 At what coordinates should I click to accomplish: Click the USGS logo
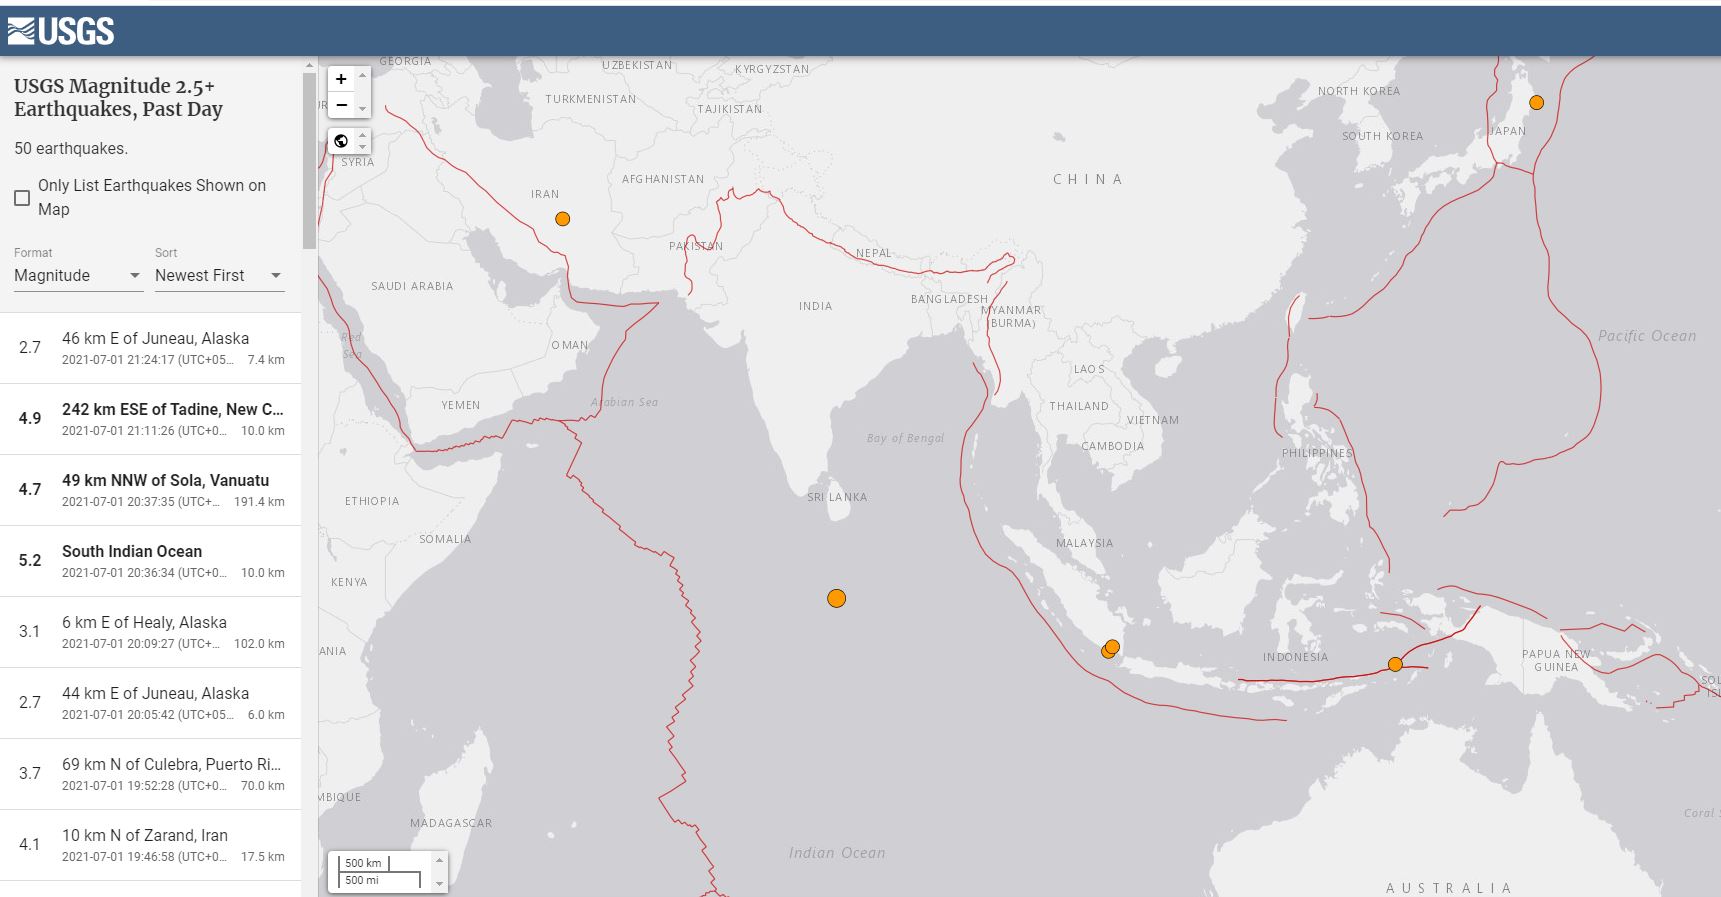[x=60, y=31]
